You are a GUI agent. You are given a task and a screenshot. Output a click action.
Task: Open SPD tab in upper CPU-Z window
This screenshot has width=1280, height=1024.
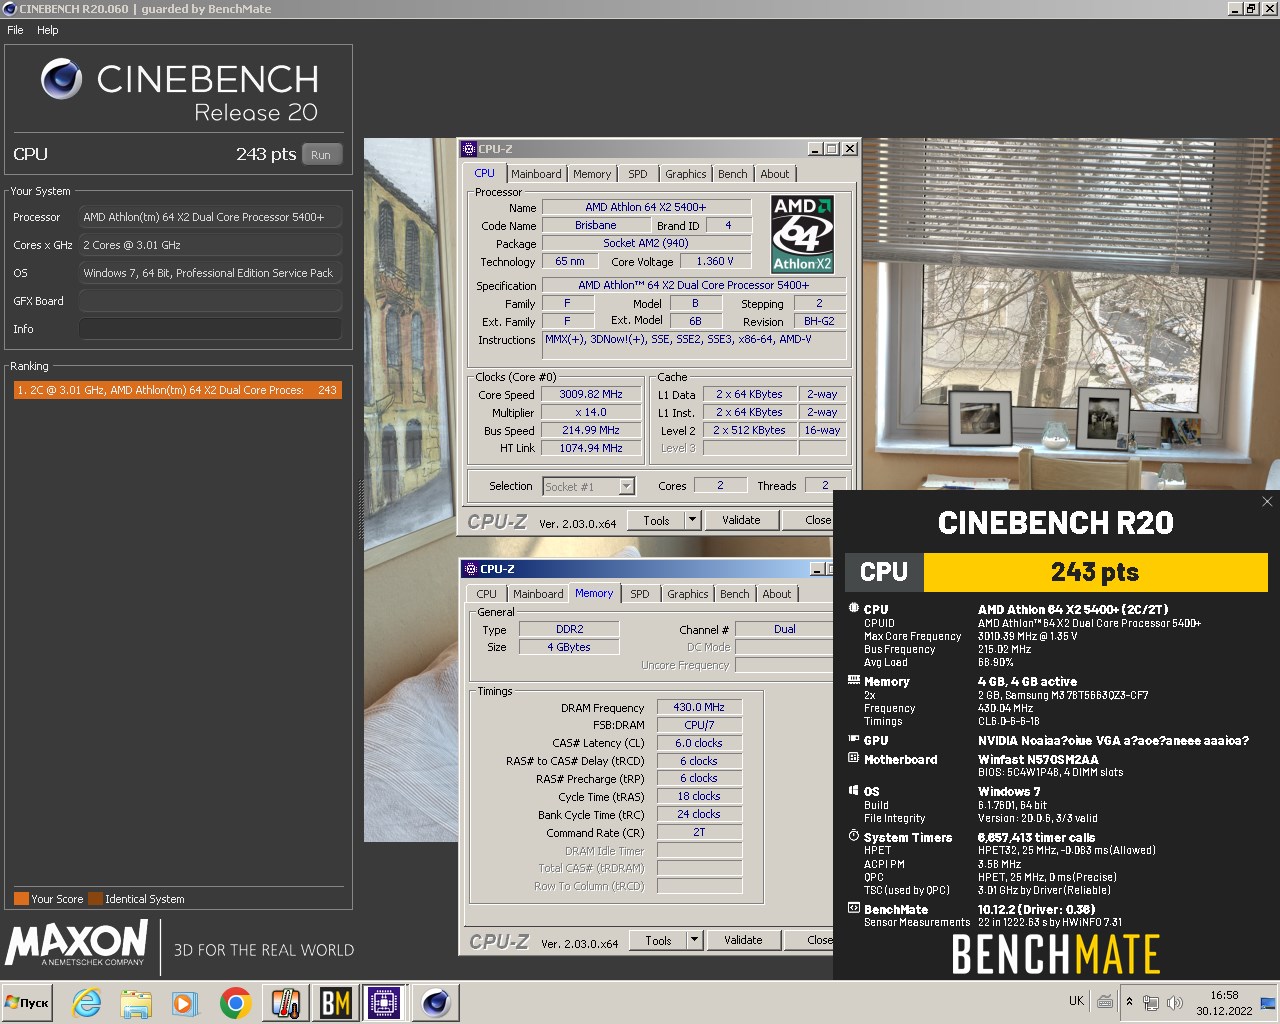click(x=638, y=174)
